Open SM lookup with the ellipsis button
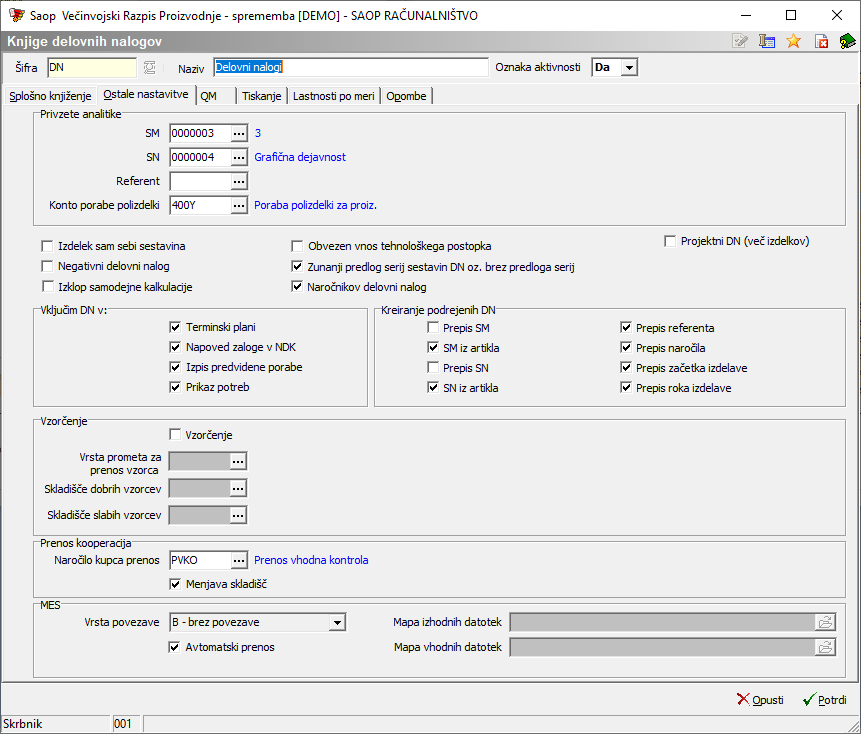 point(239,133)
